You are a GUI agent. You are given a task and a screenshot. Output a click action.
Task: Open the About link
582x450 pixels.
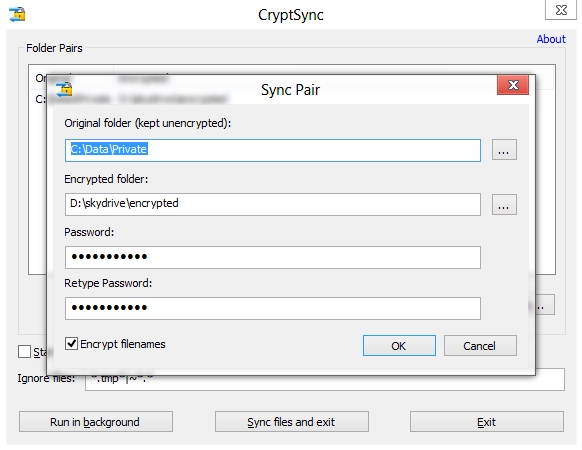(551, 39)
